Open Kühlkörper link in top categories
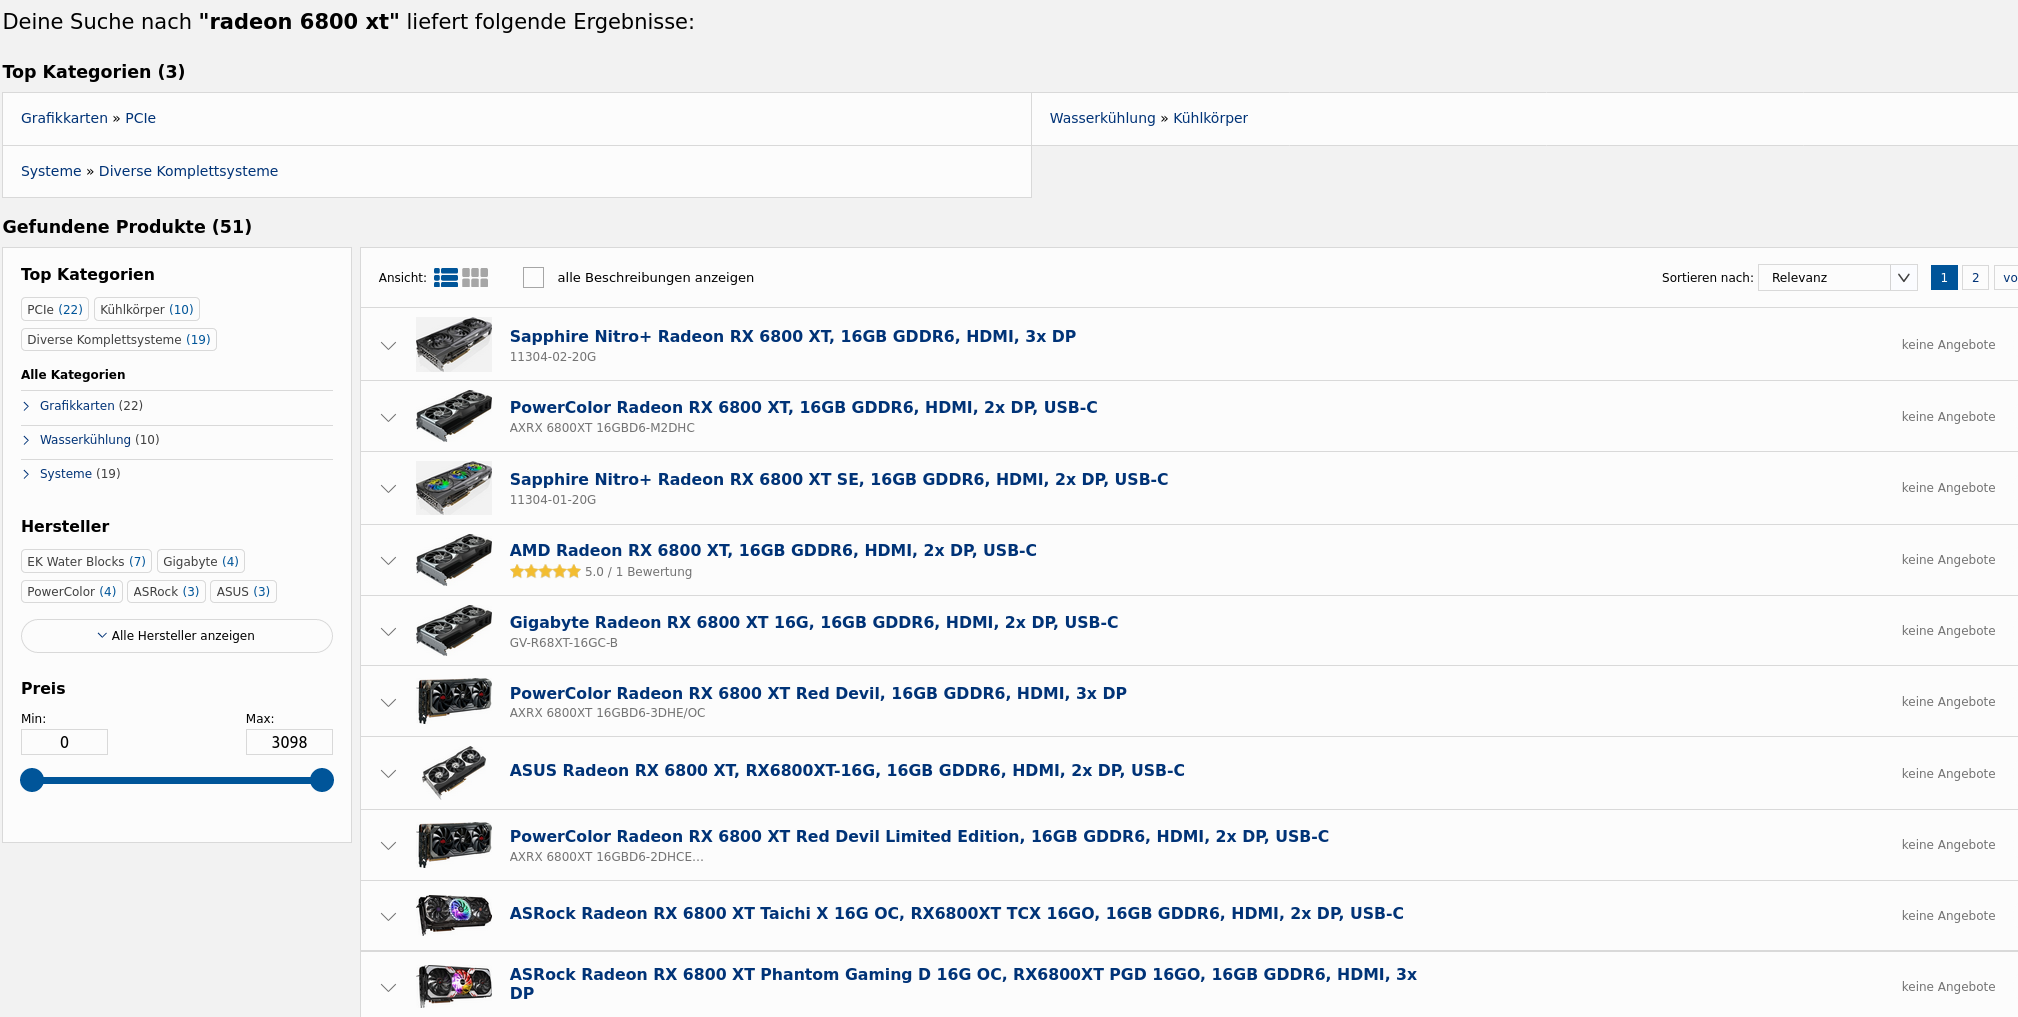The width and height of the screenshot is (2018, 1017). tap(1210, 118)
